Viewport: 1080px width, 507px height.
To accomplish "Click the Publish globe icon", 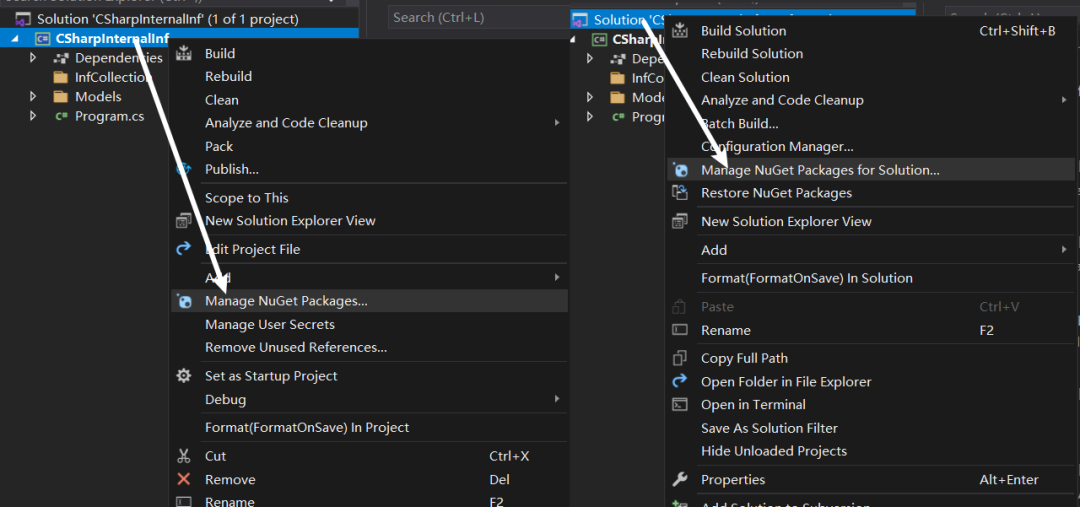I will (184, 169).
